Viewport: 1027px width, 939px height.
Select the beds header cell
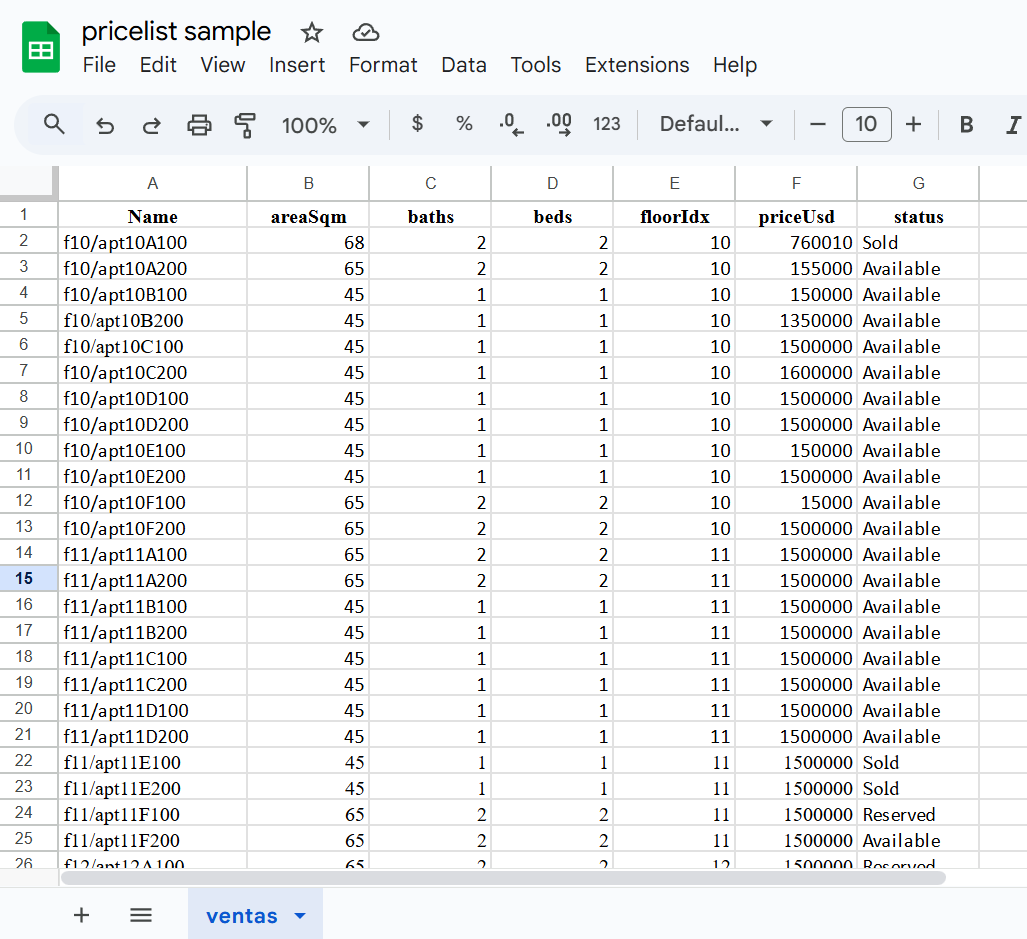click(x=552, y=216)
